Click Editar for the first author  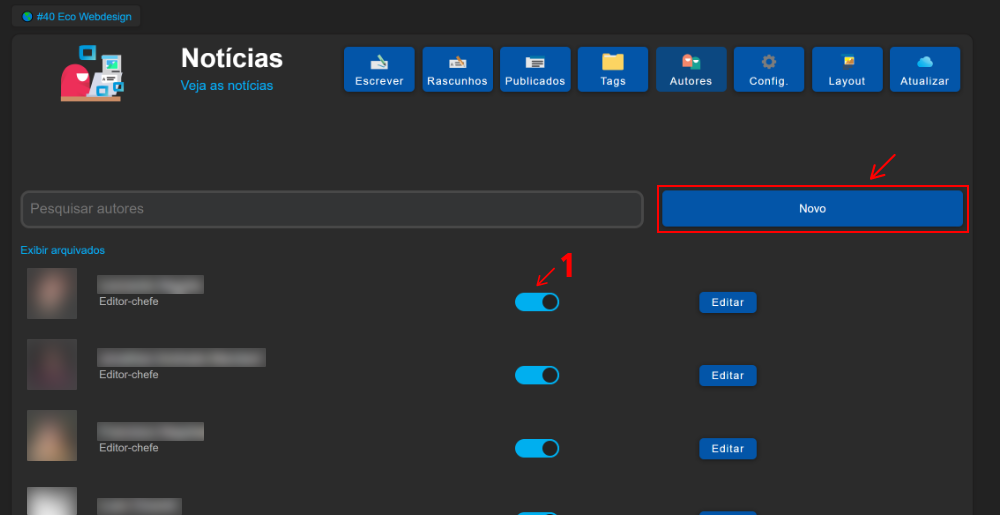coord(728,303)
